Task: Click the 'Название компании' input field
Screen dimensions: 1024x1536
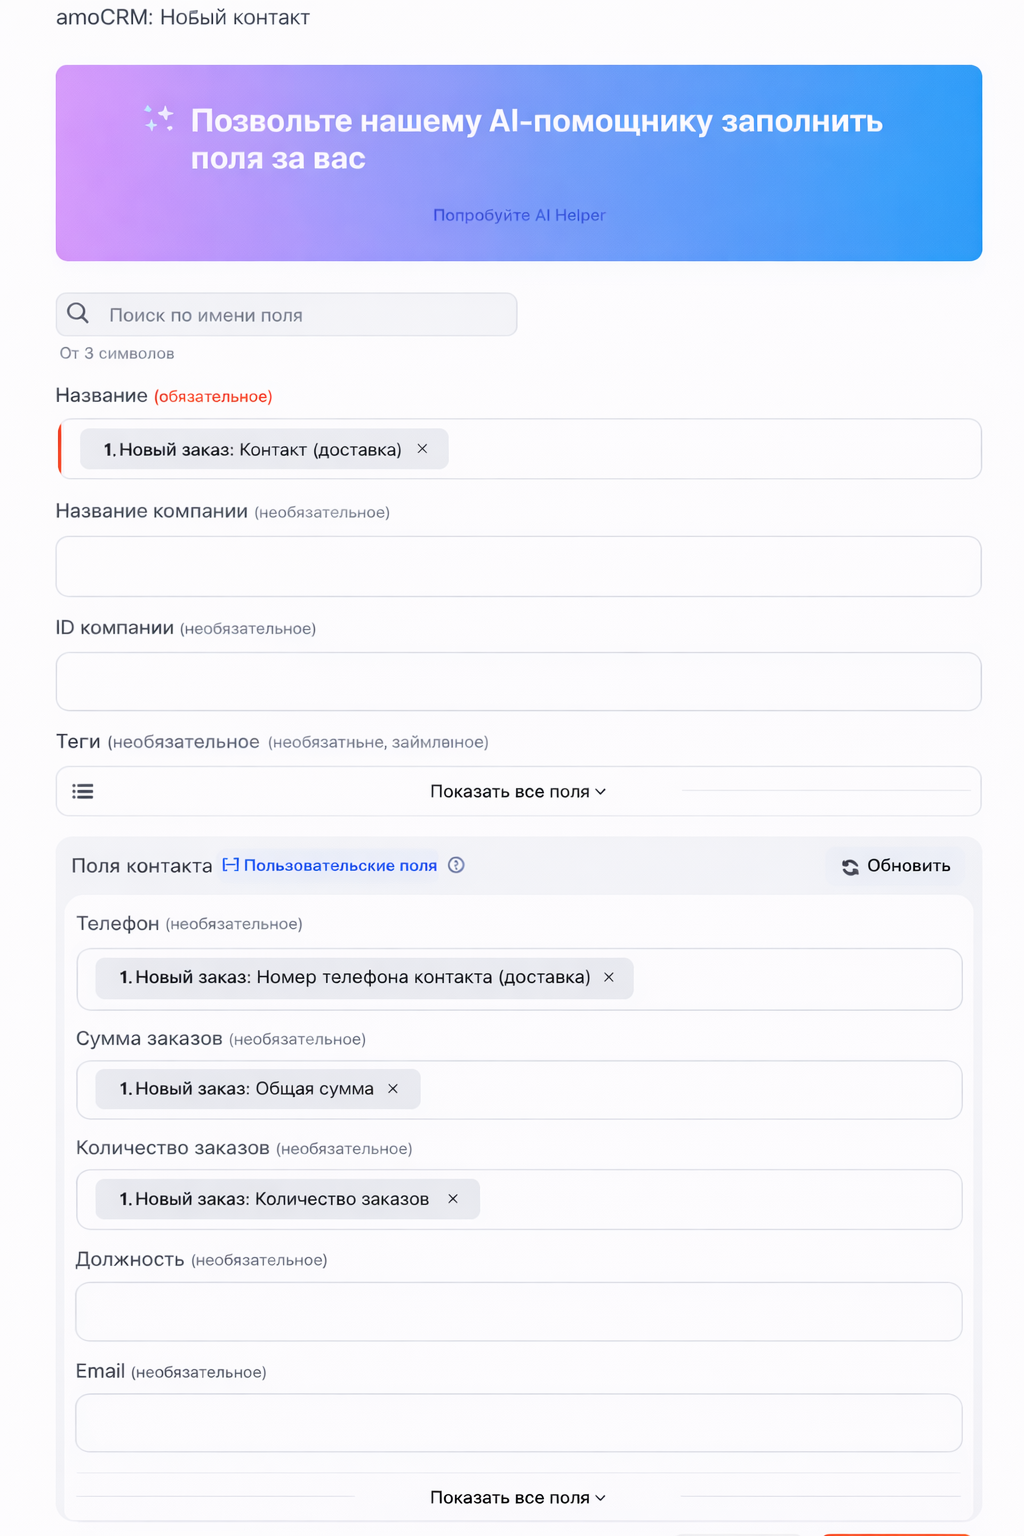Action: 518,567
